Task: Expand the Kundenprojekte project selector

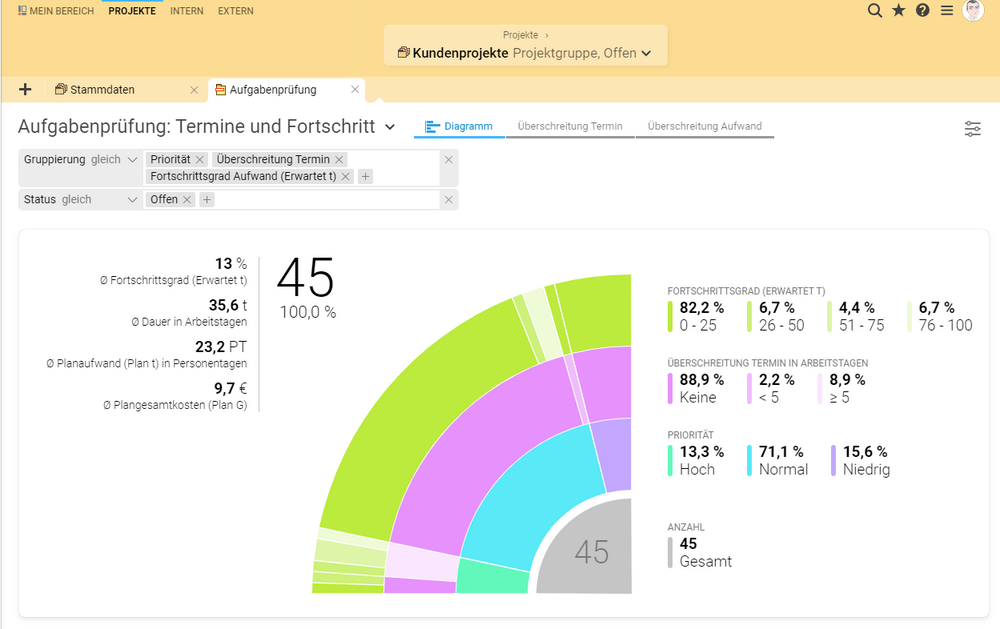Action: tap(646, 54)
